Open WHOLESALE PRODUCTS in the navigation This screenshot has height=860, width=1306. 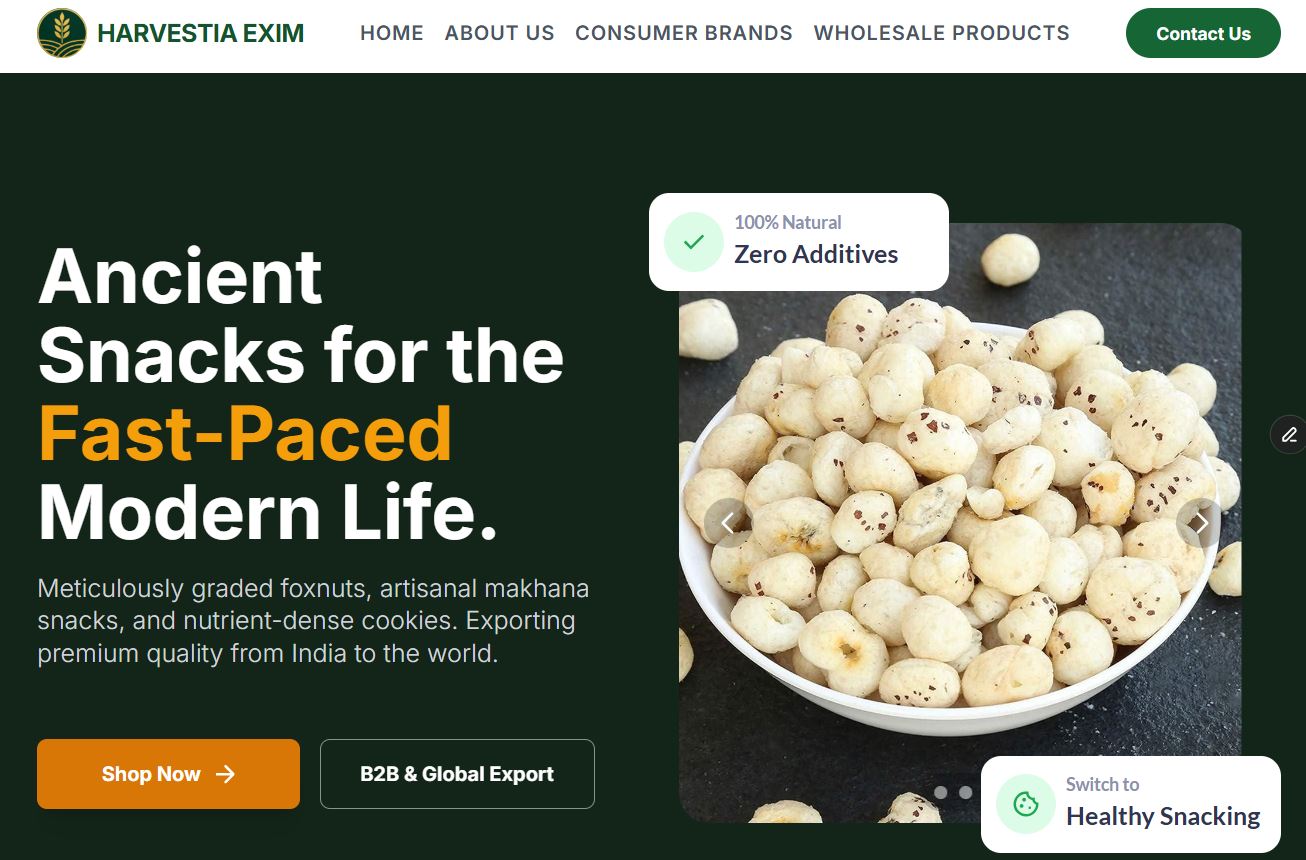tap(942, 33)
